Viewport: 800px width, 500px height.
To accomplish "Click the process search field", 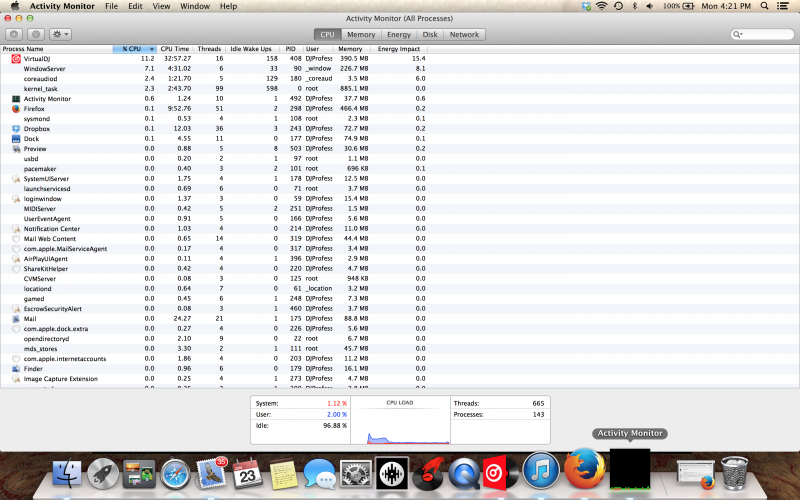I will pos(762,34).
